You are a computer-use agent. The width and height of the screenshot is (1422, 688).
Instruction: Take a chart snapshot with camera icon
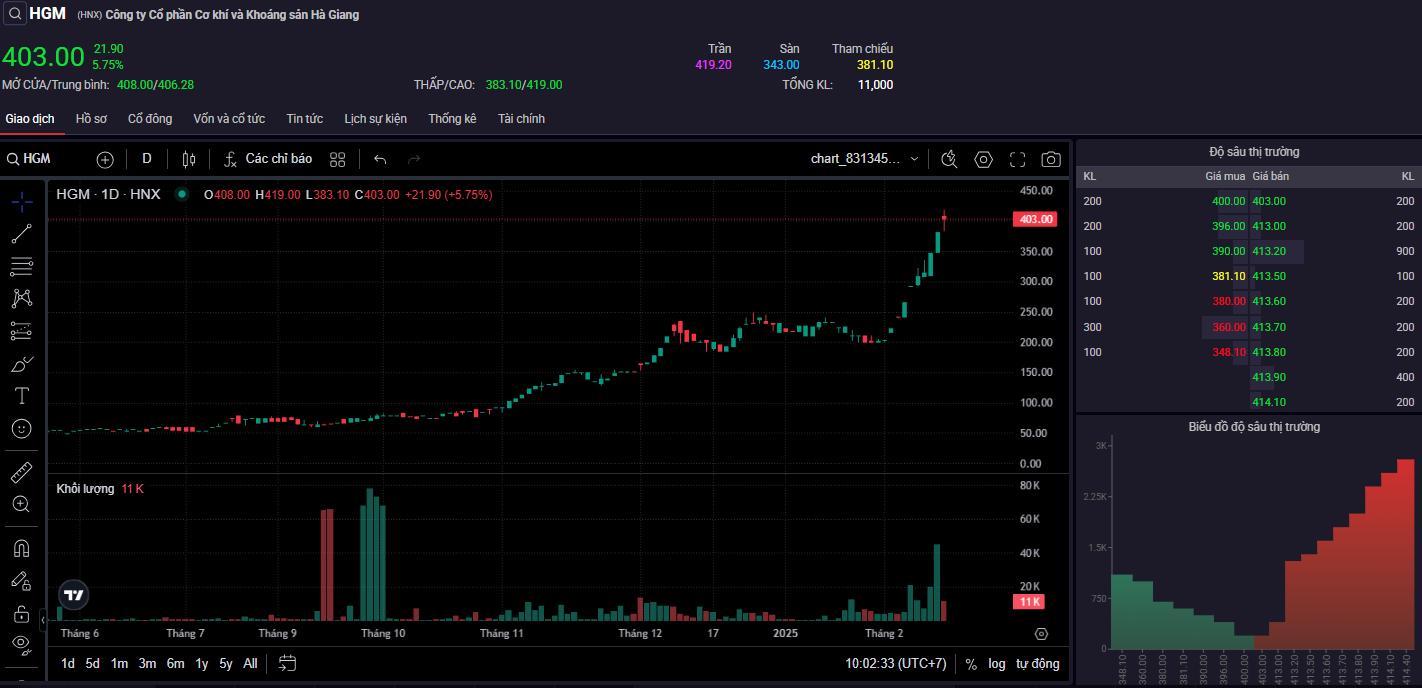1050,159
